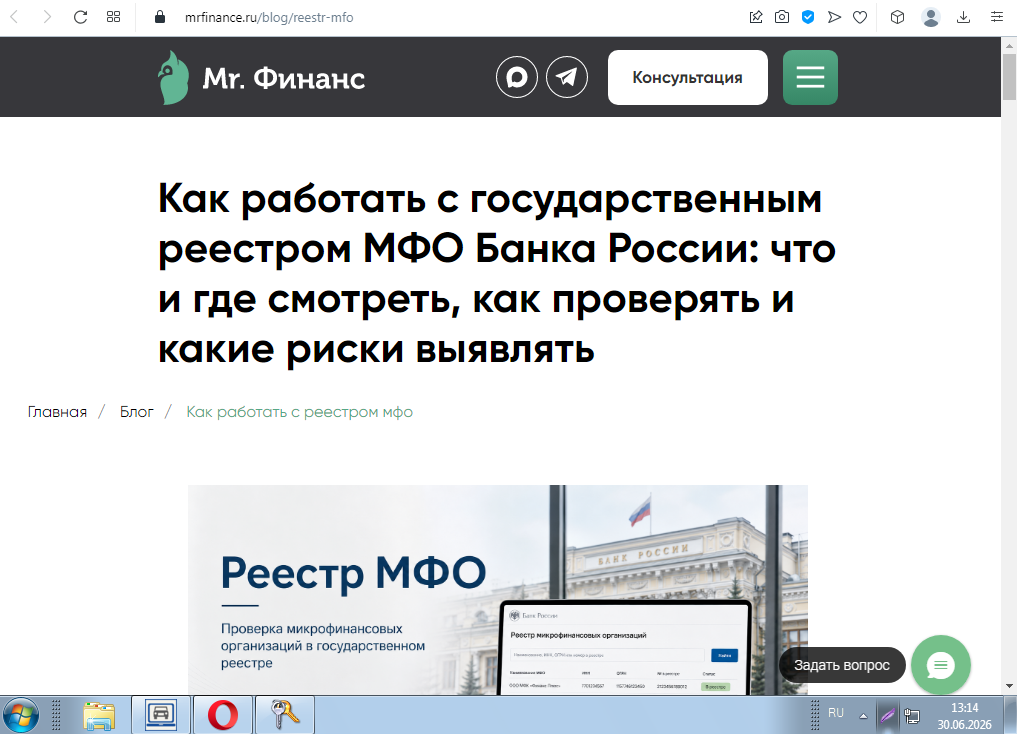Take a snapshot with the camera icon
1017x734 pixels.
tap(782, 18)
